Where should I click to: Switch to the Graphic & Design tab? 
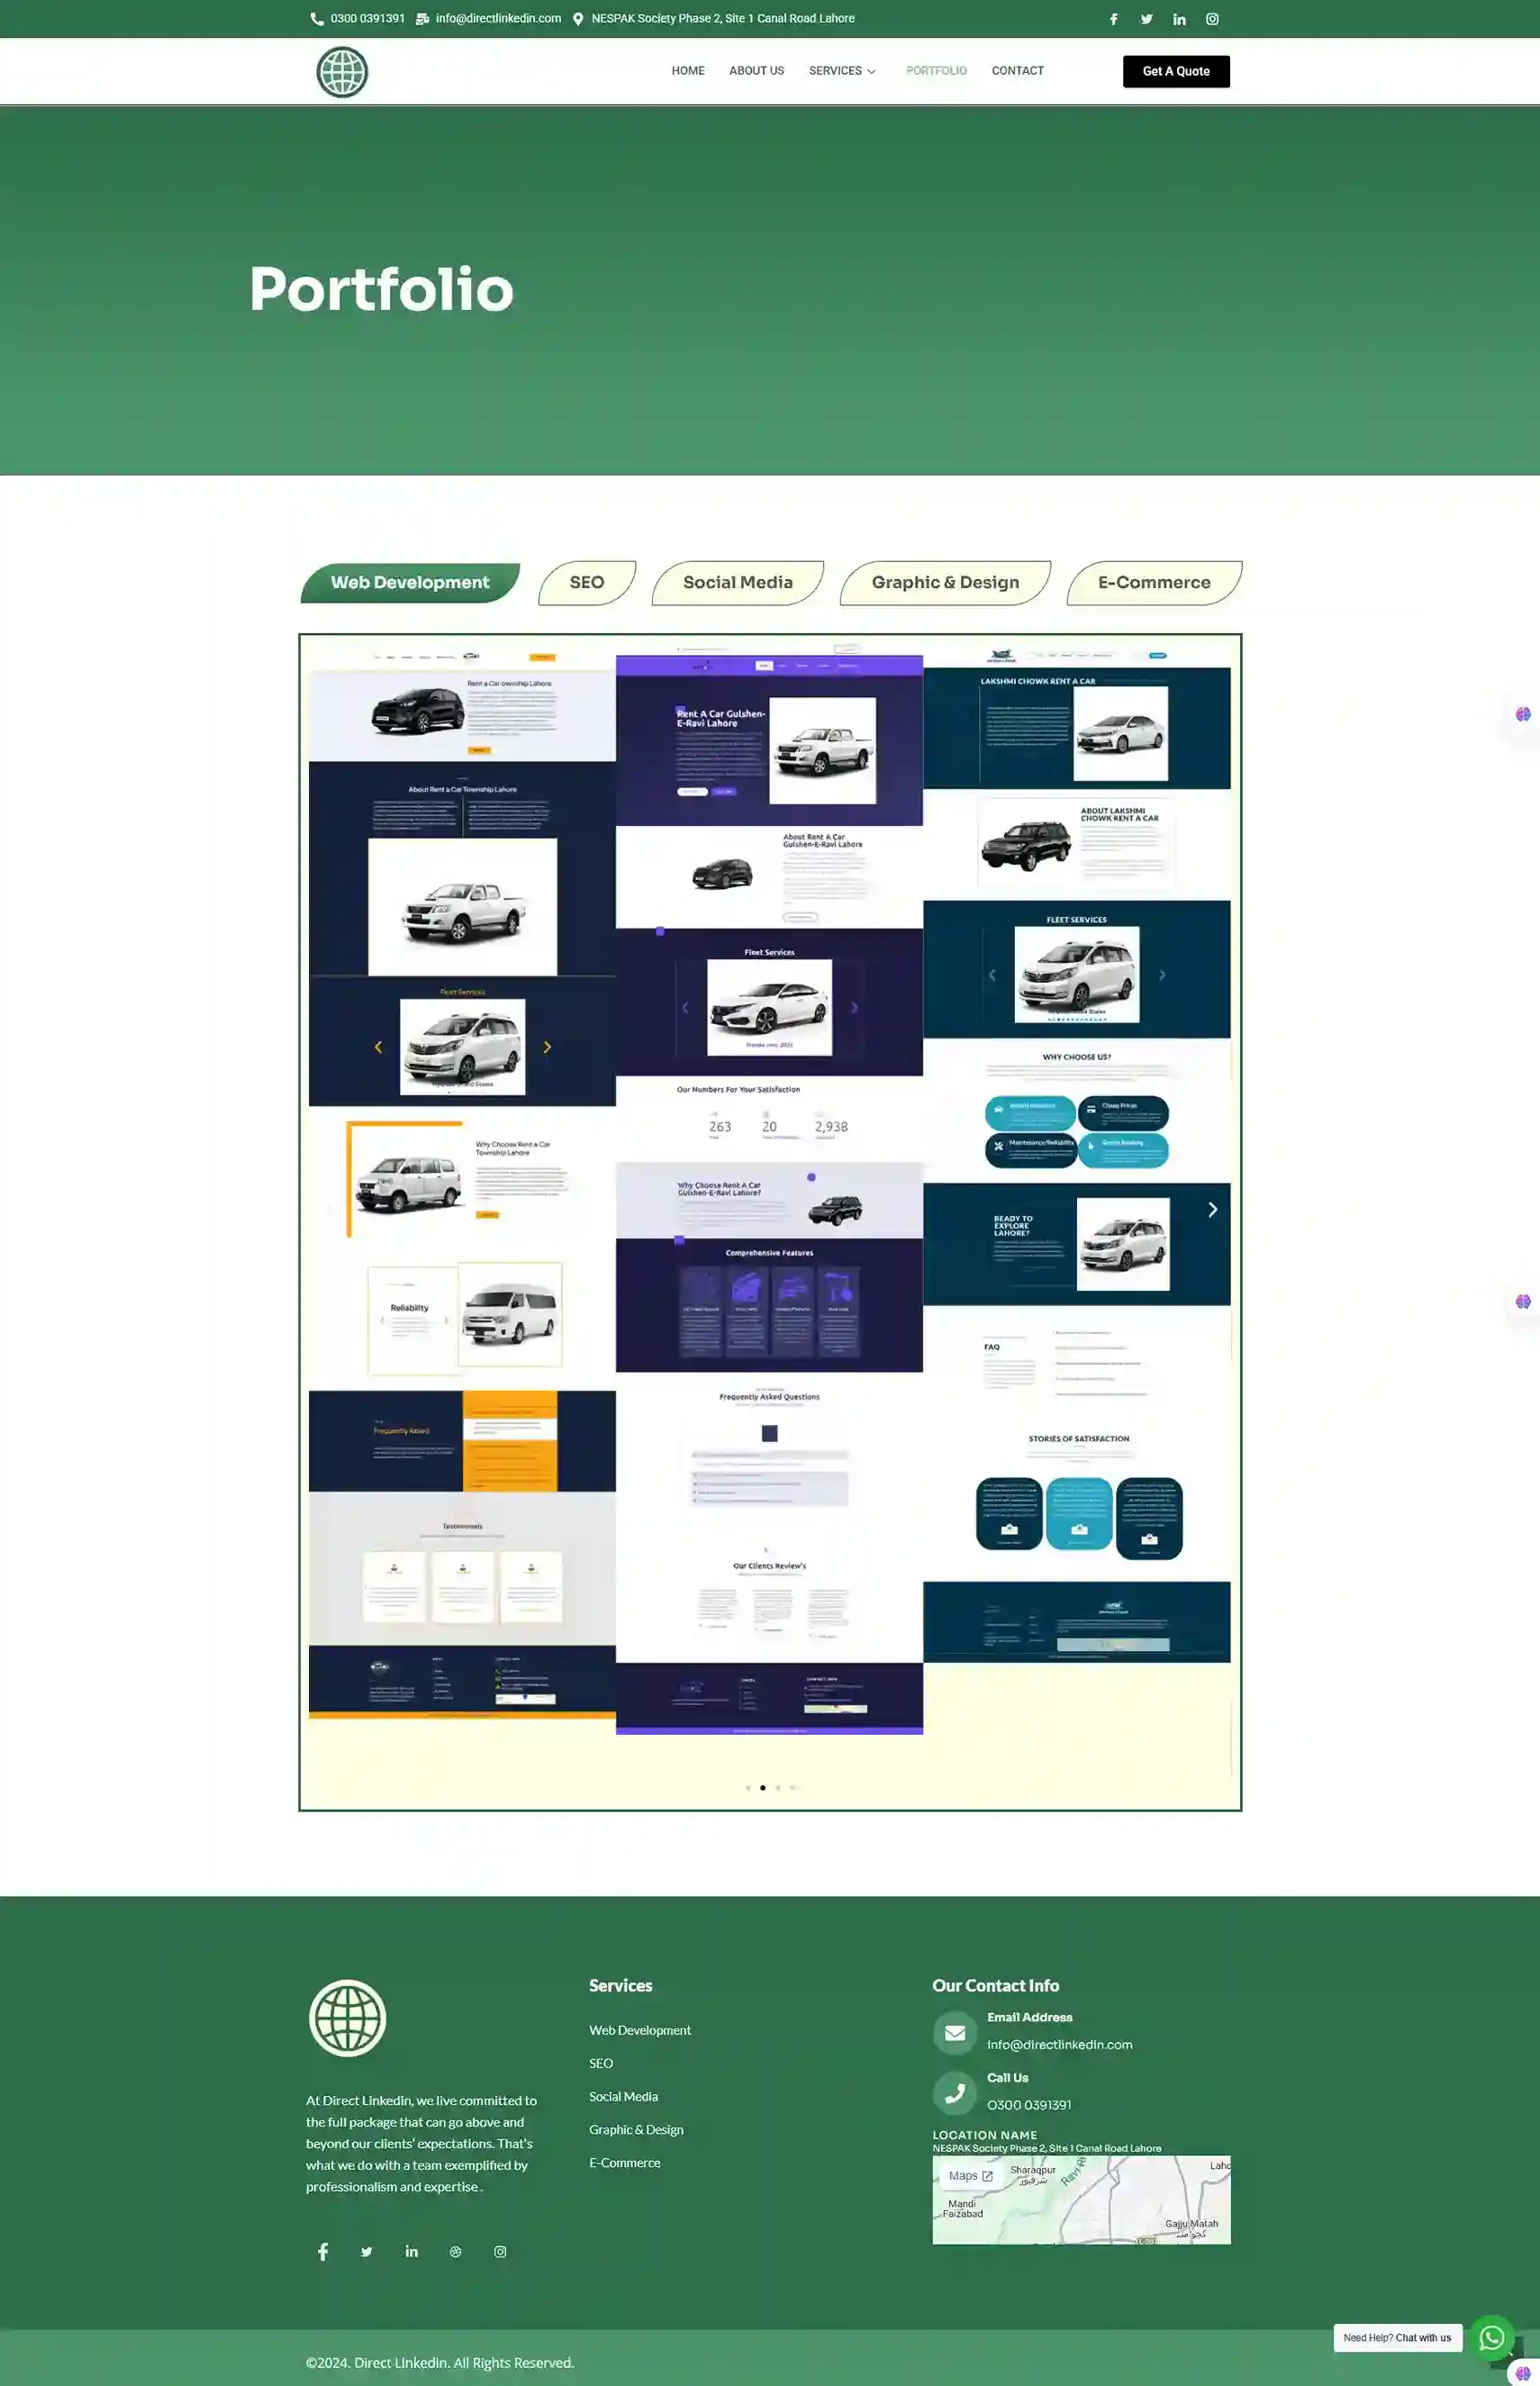(x=945, y=582)
